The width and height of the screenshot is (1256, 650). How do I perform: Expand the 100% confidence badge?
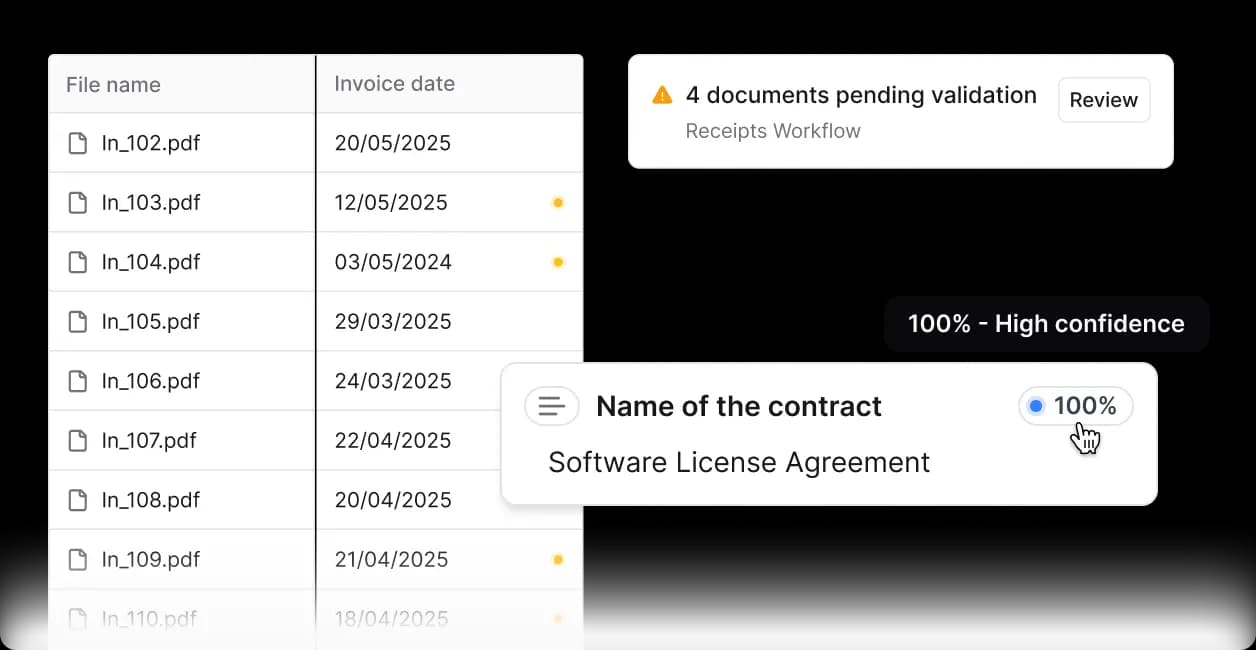click(1075, 406)
